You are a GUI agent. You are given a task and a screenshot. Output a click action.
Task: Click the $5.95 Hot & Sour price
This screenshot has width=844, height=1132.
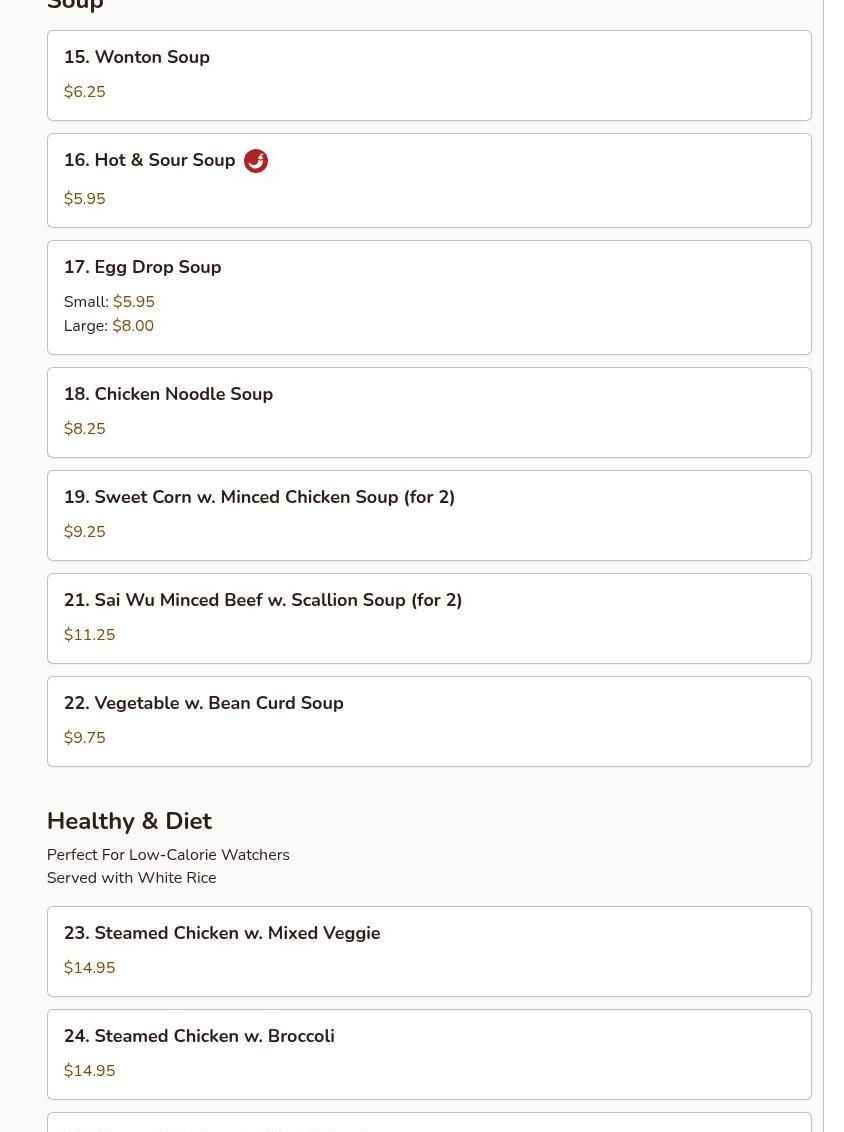84,199
